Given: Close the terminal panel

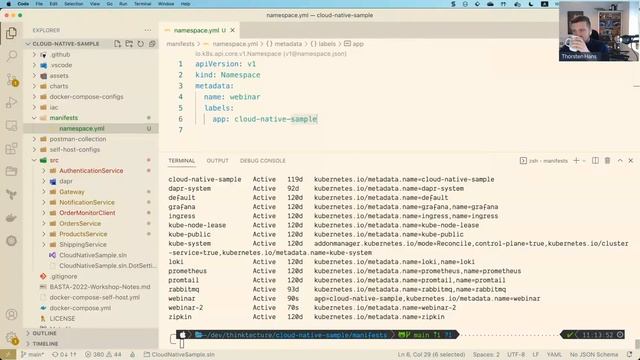Looking at the screenshot, I should pos(631,160).
